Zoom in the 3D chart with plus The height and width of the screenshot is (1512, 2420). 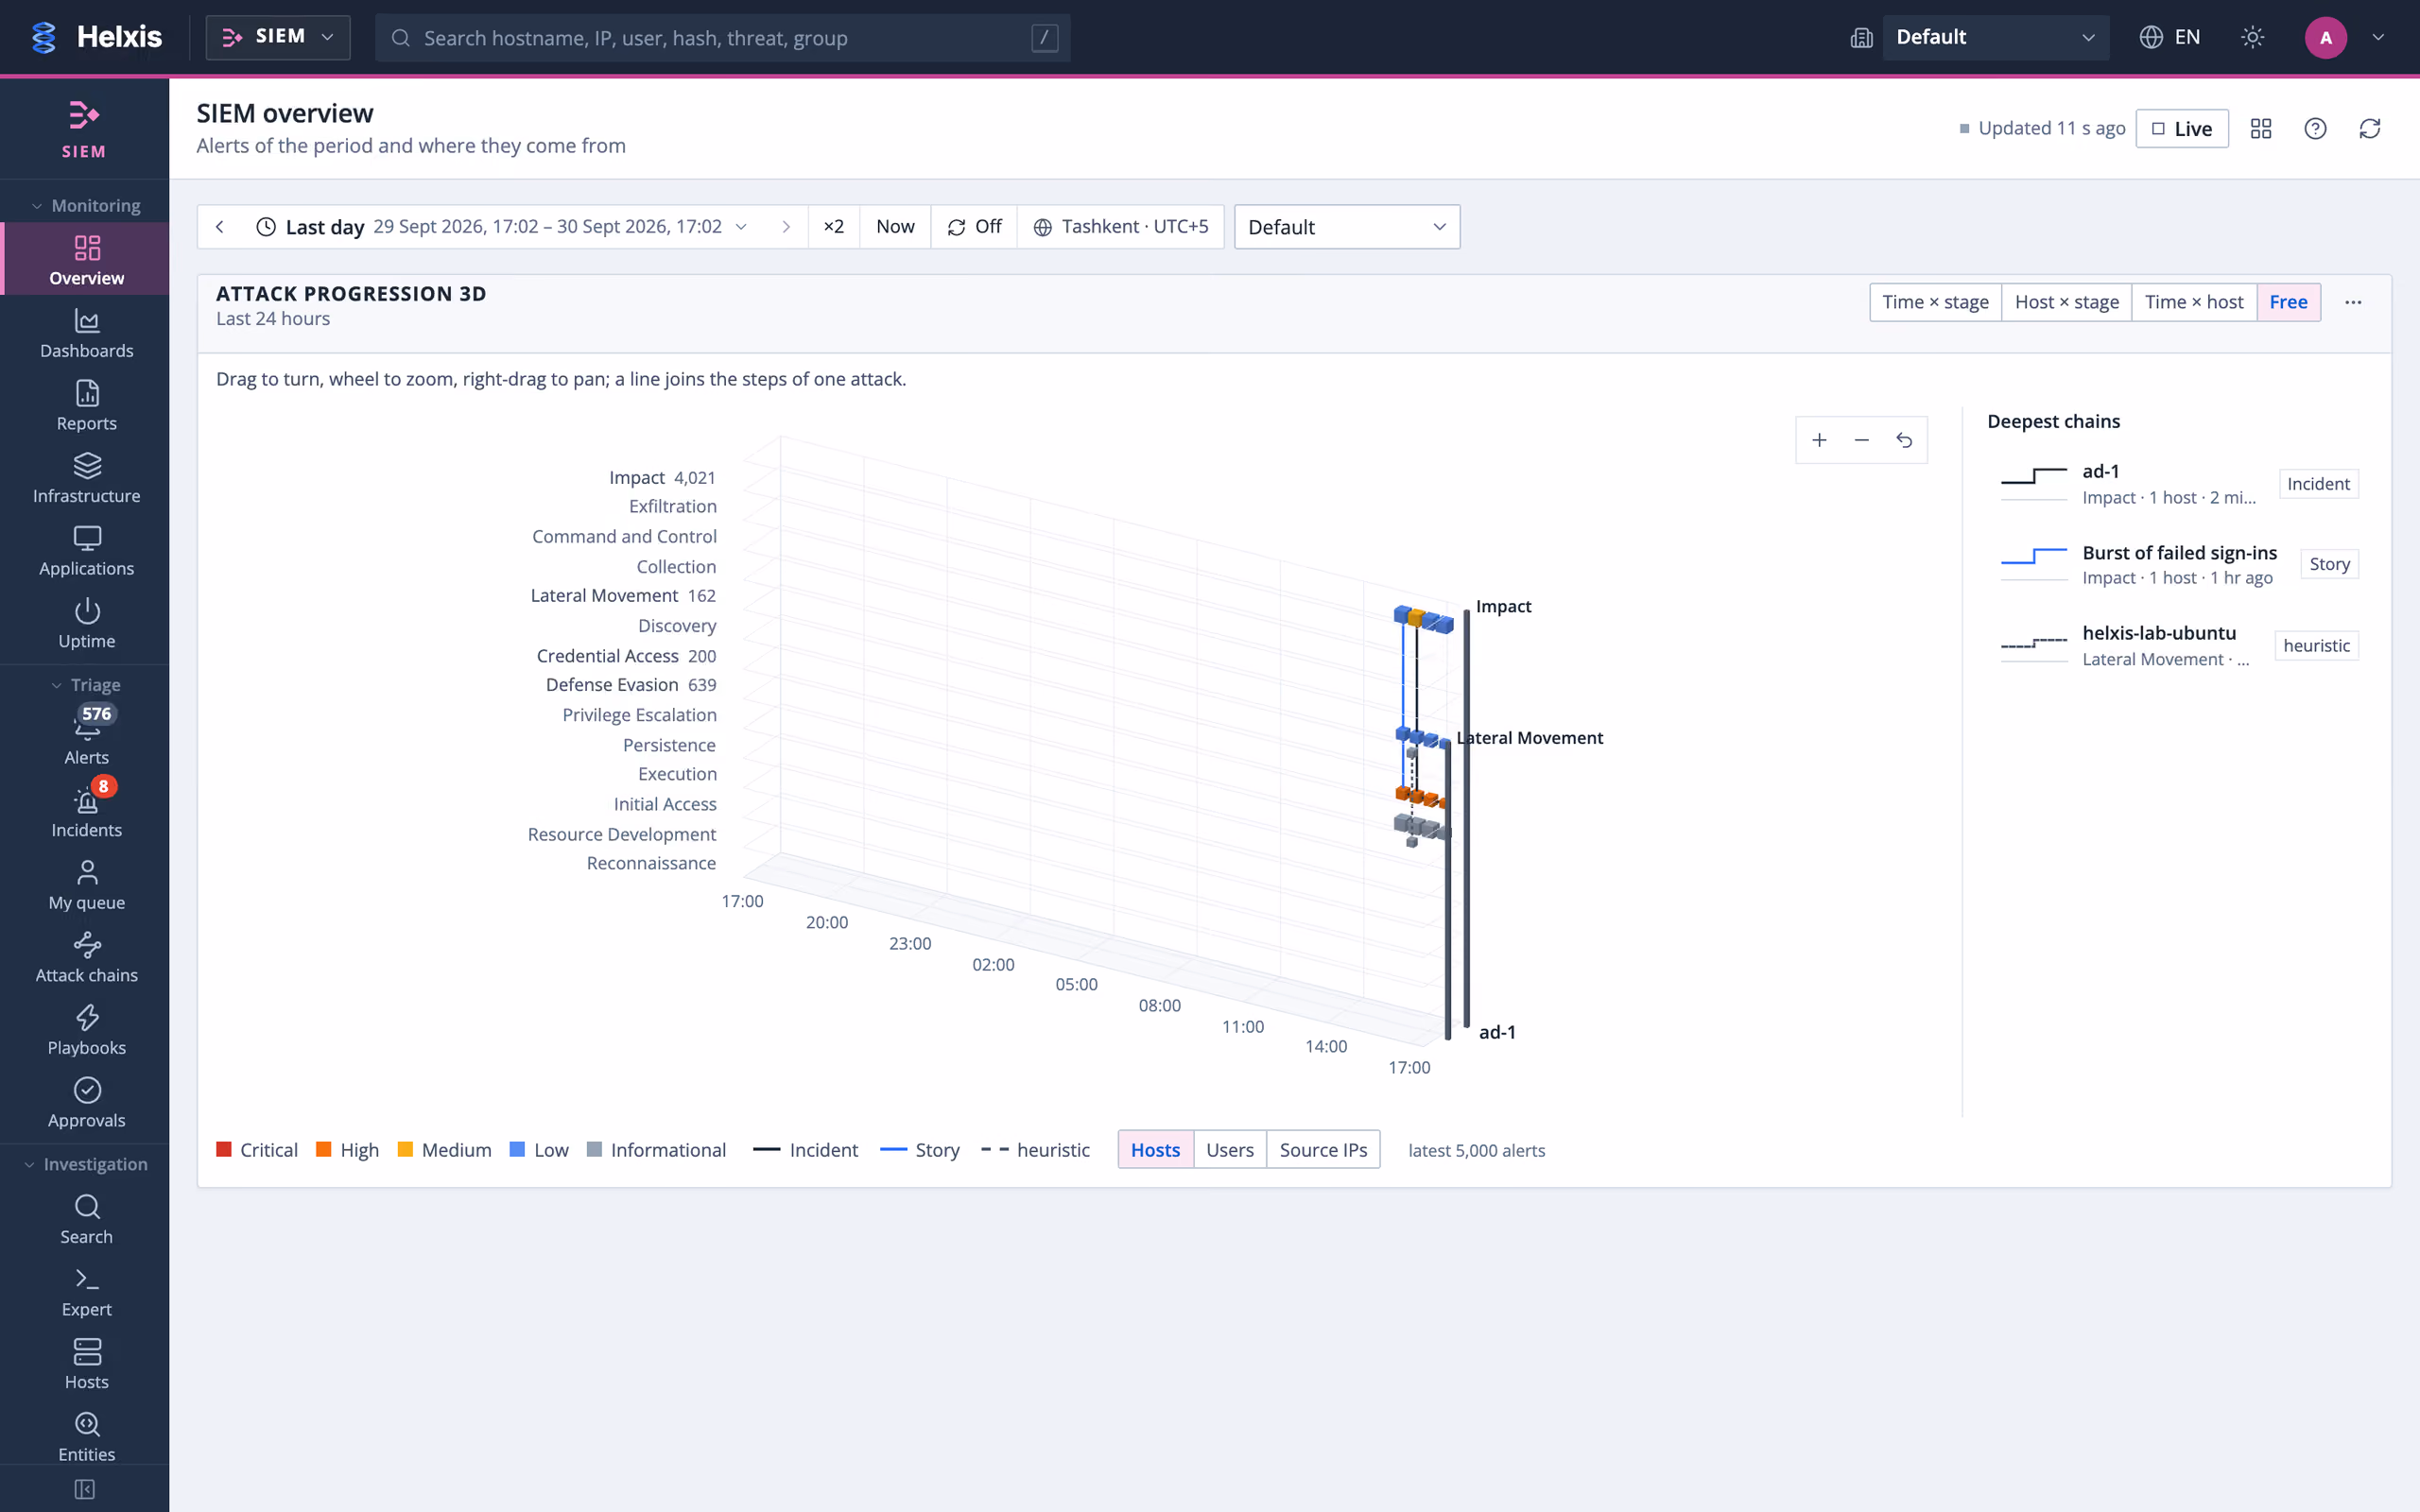[x=1819, y=440]
